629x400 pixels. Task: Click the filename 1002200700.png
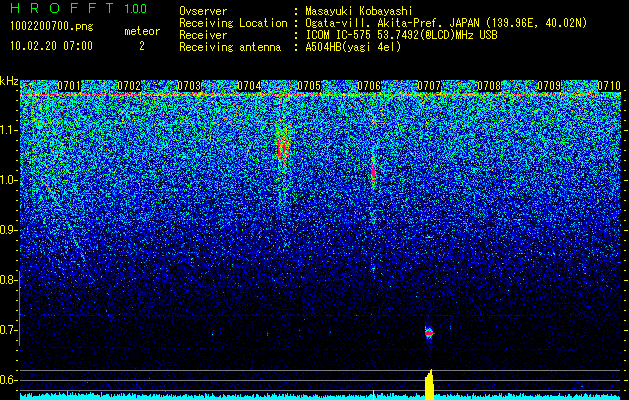coord(52,26)
